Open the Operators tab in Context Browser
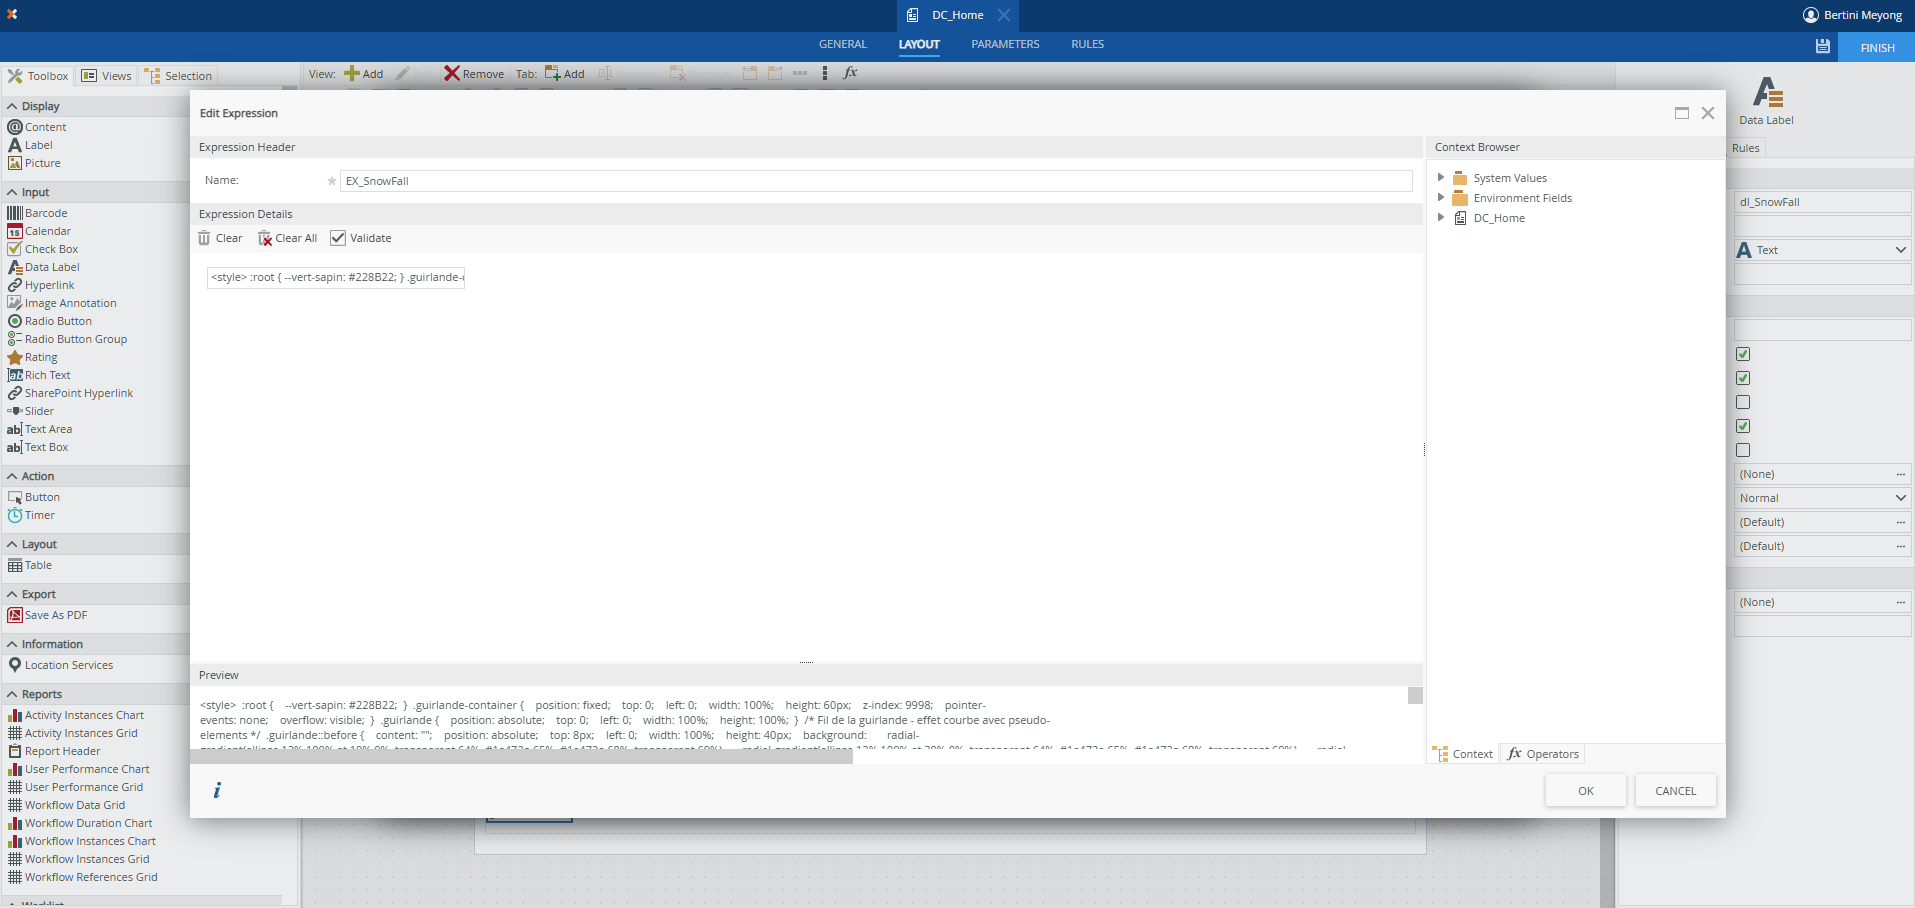The height and width of the screenshot is (908, 1915). (x=1542, y=753)
